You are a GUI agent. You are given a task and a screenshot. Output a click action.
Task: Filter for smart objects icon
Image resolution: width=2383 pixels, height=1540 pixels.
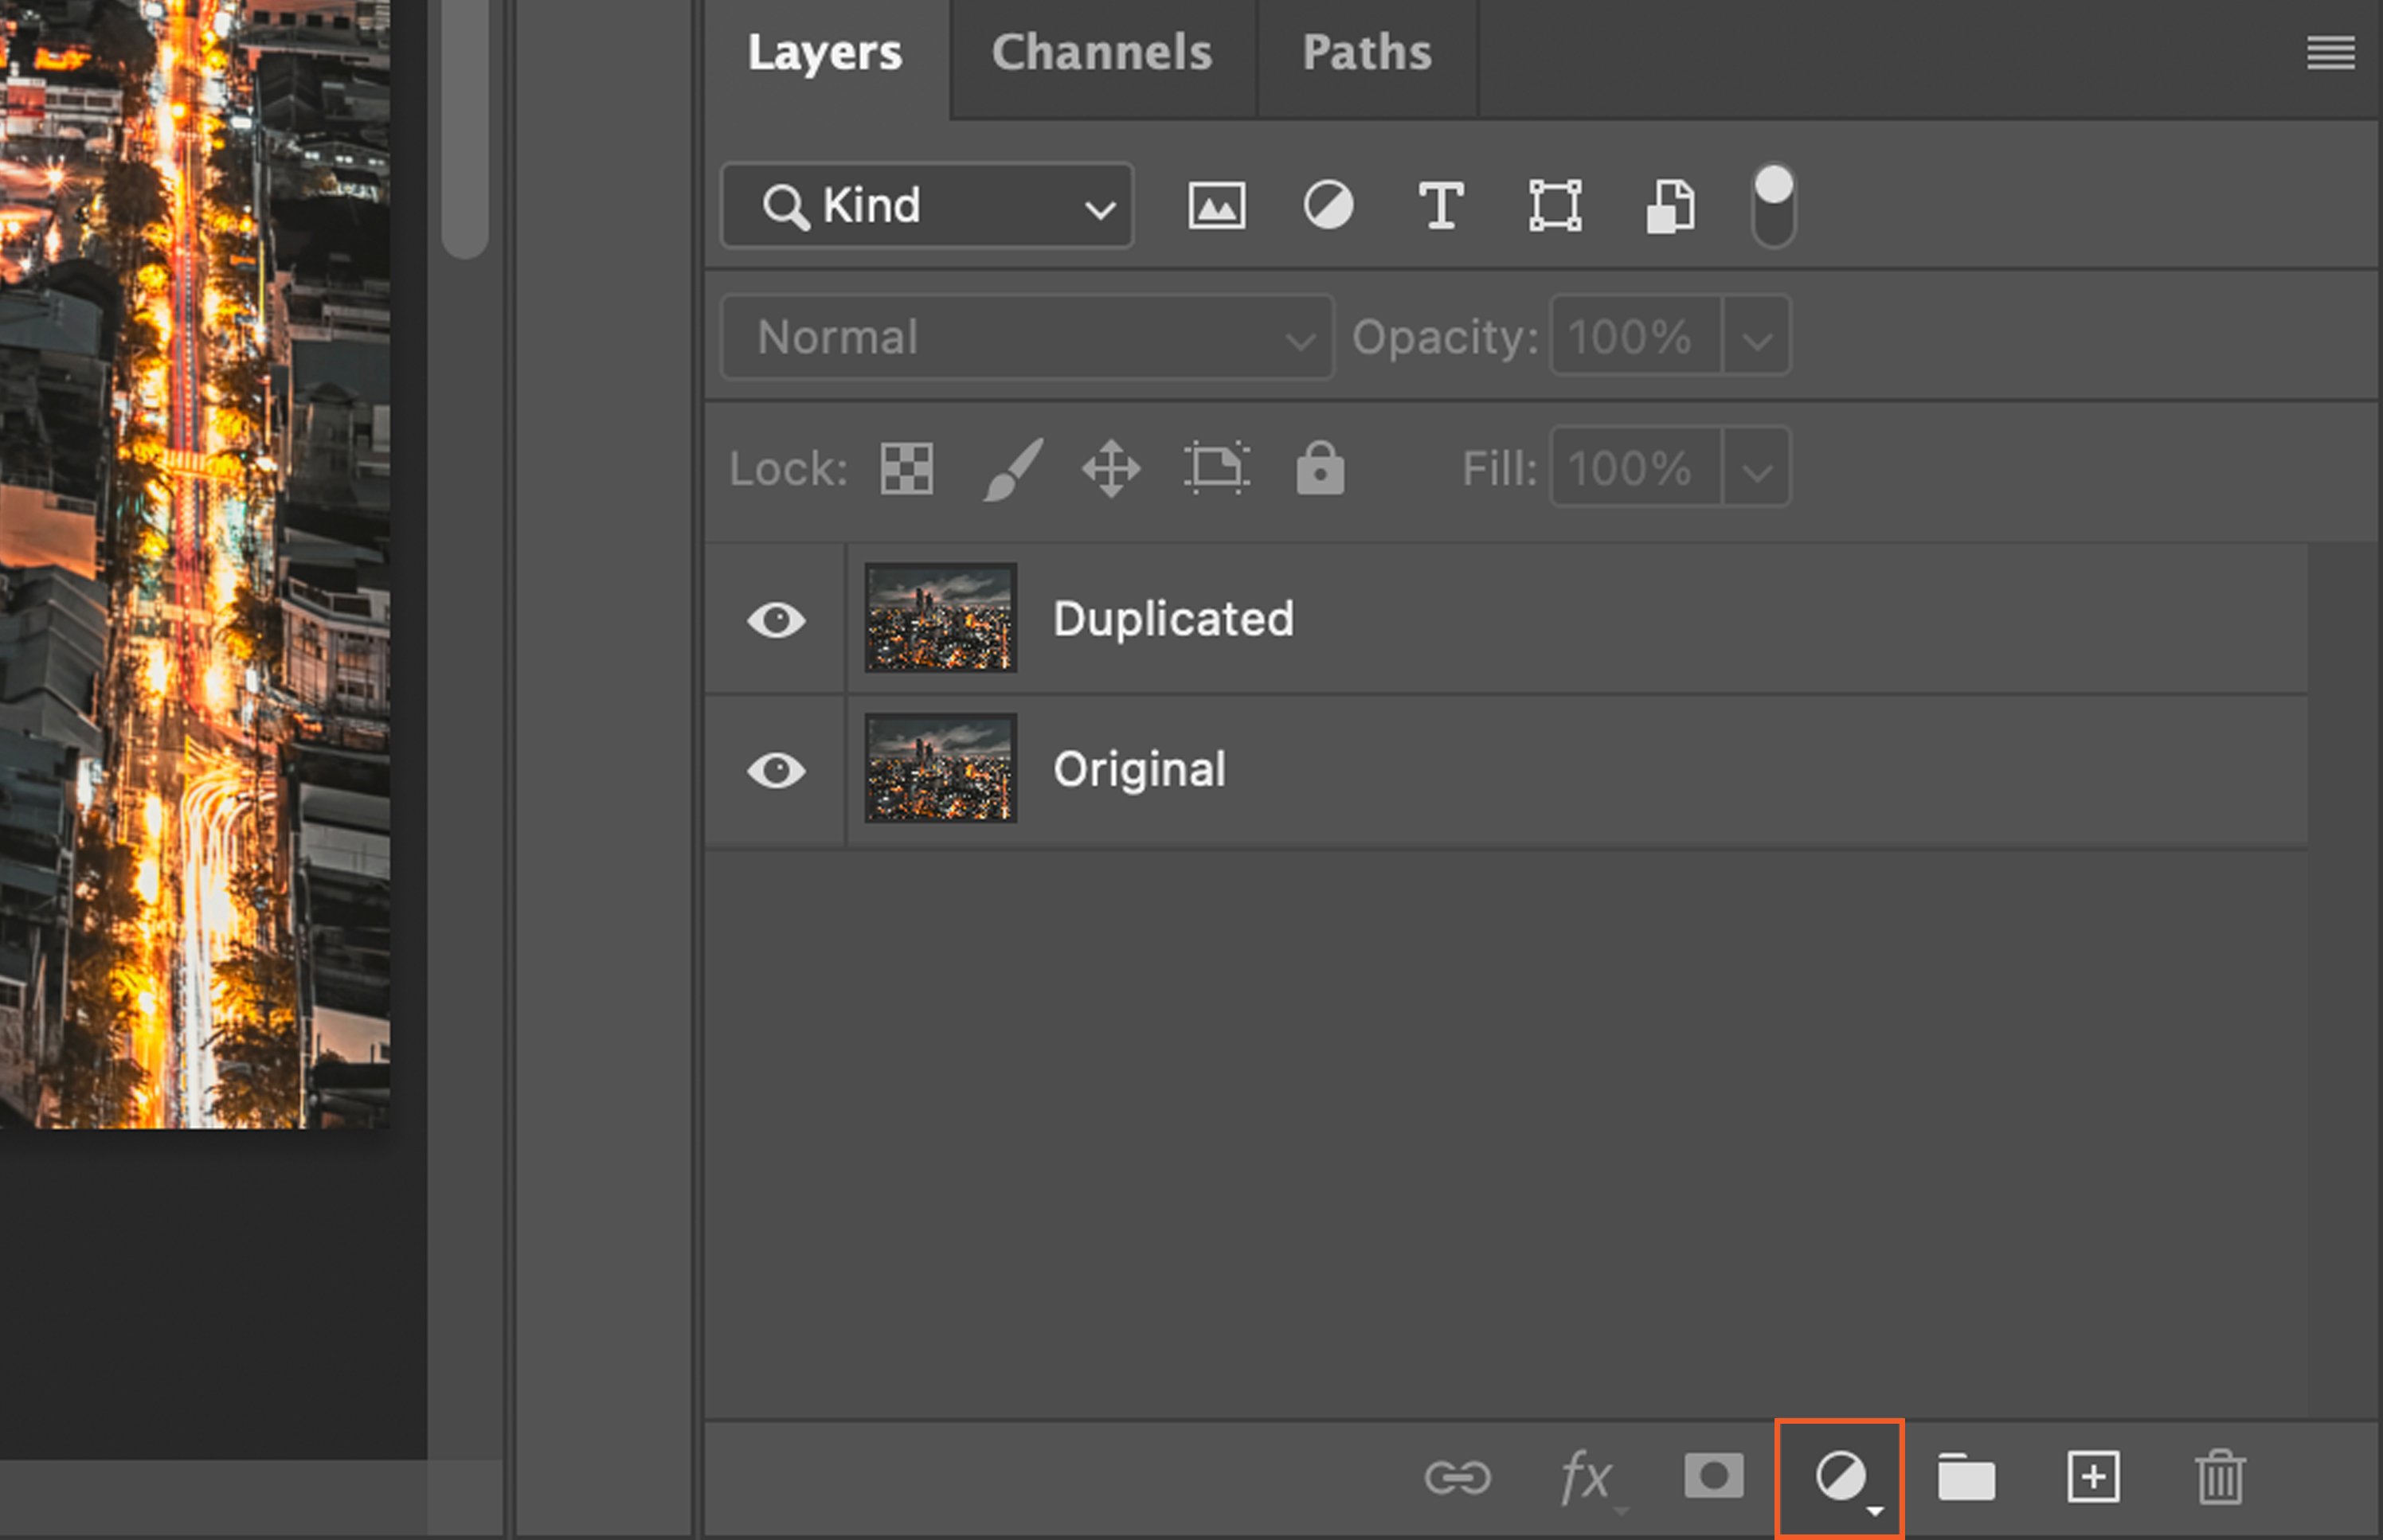[x=1670, y=207]
